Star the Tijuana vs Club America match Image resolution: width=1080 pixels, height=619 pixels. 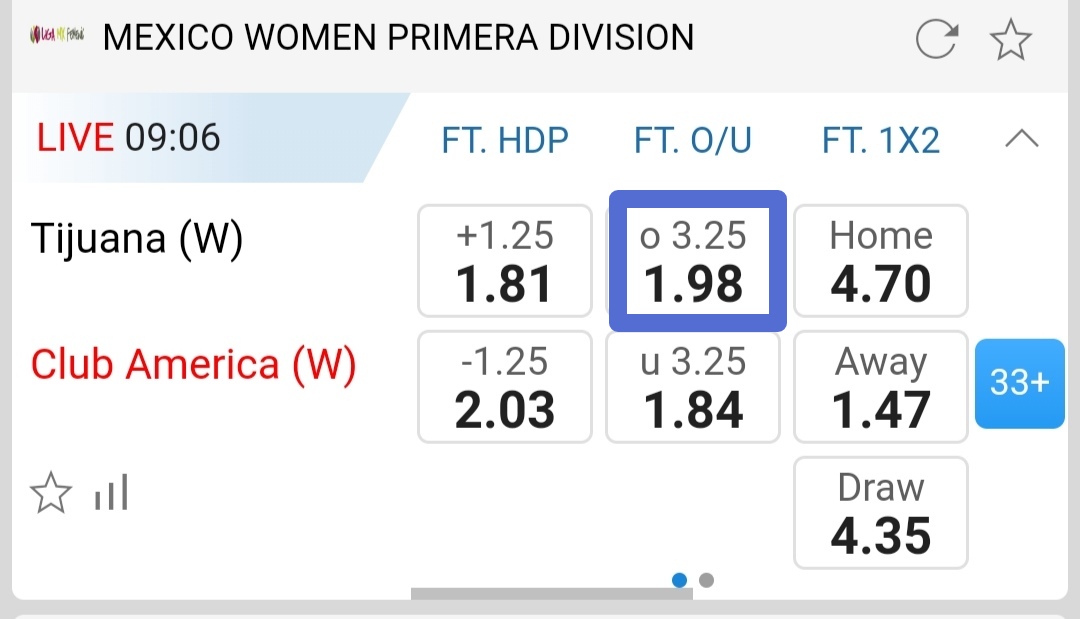[50, 493]
